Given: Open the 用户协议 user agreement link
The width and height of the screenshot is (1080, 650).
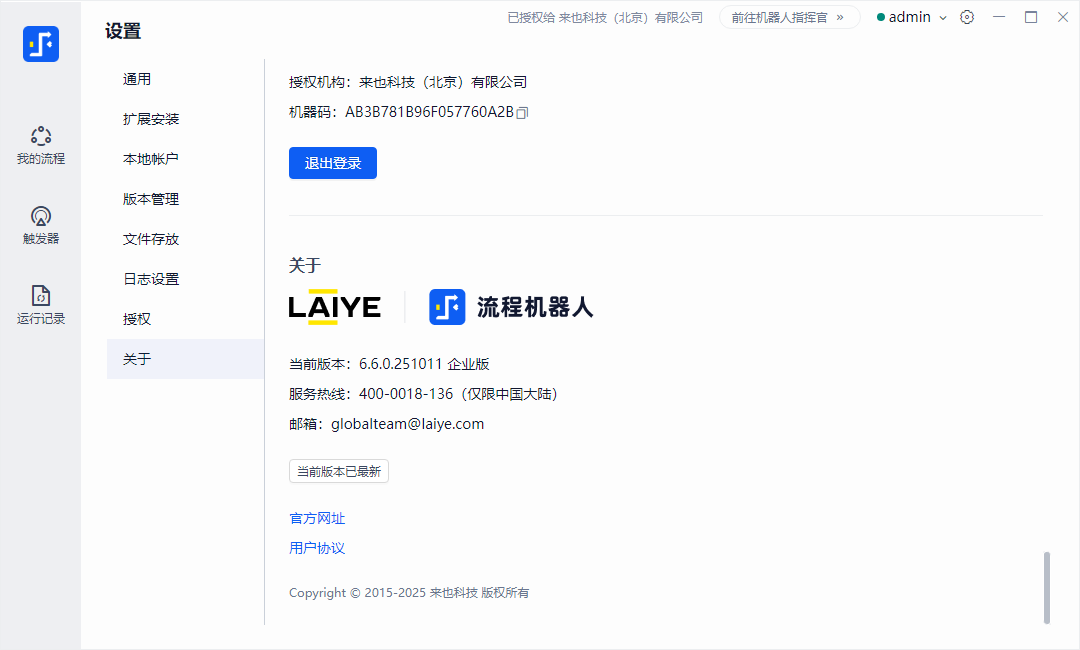Looking at the screenshot, I should 317,548.
